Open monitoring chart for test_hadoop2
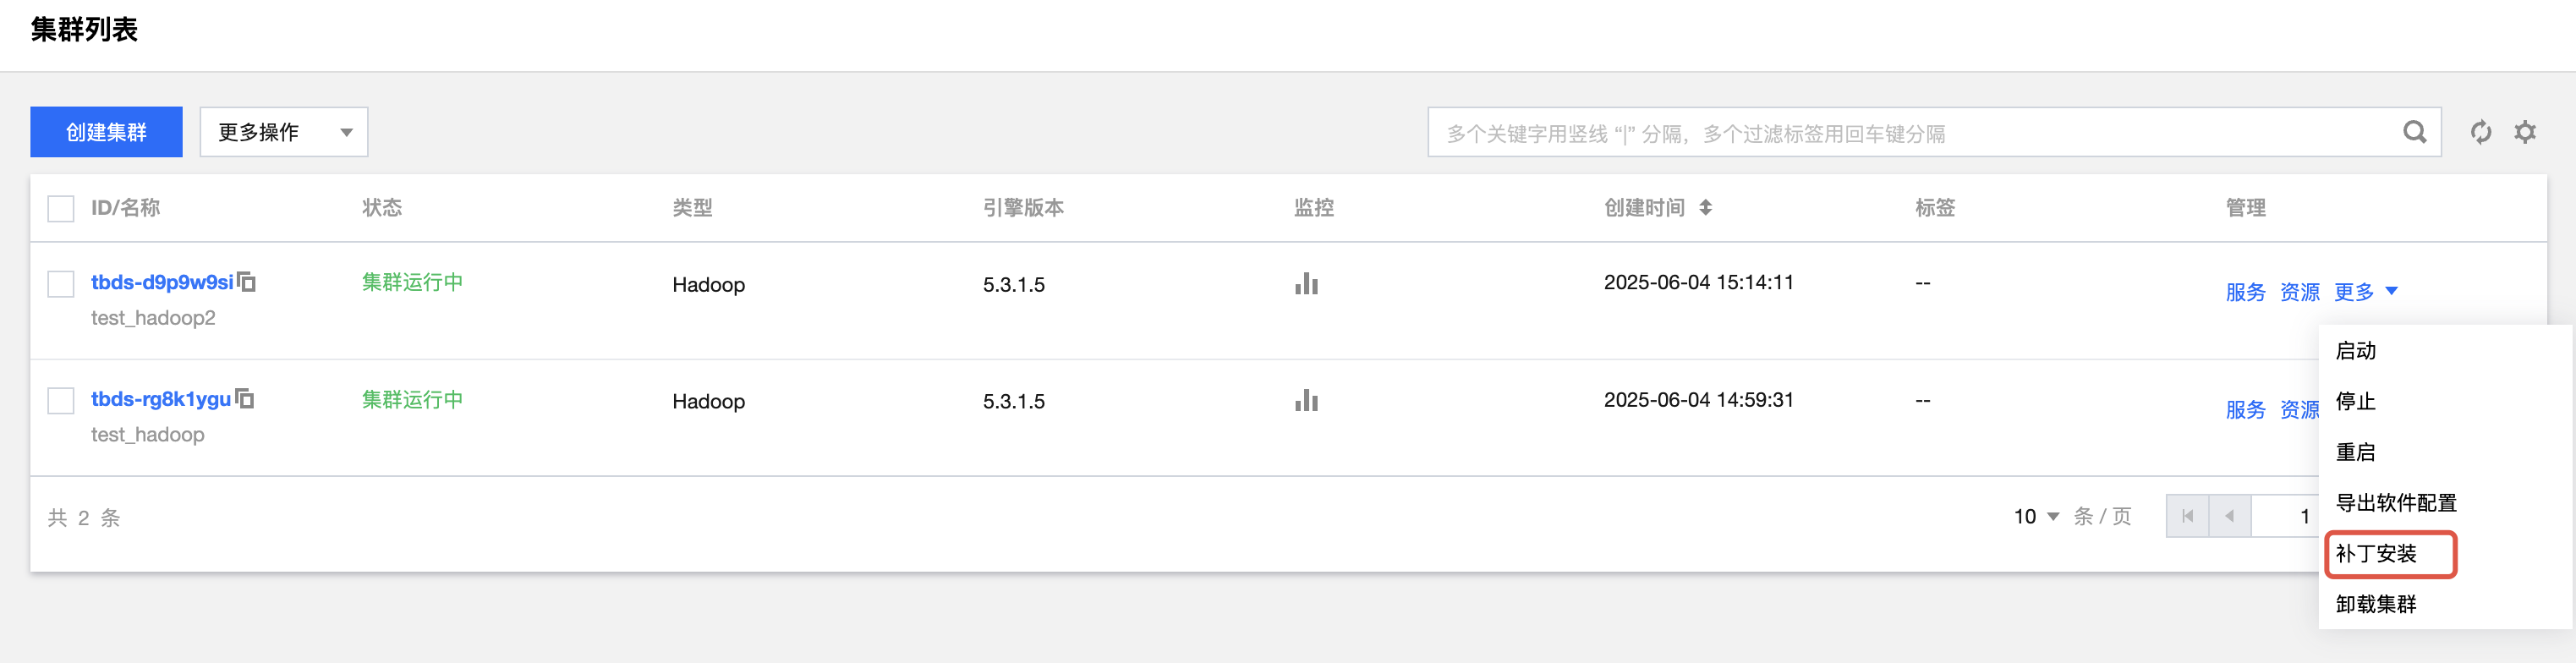Viewport: 2576px width, 663px height. point(1306,284)
